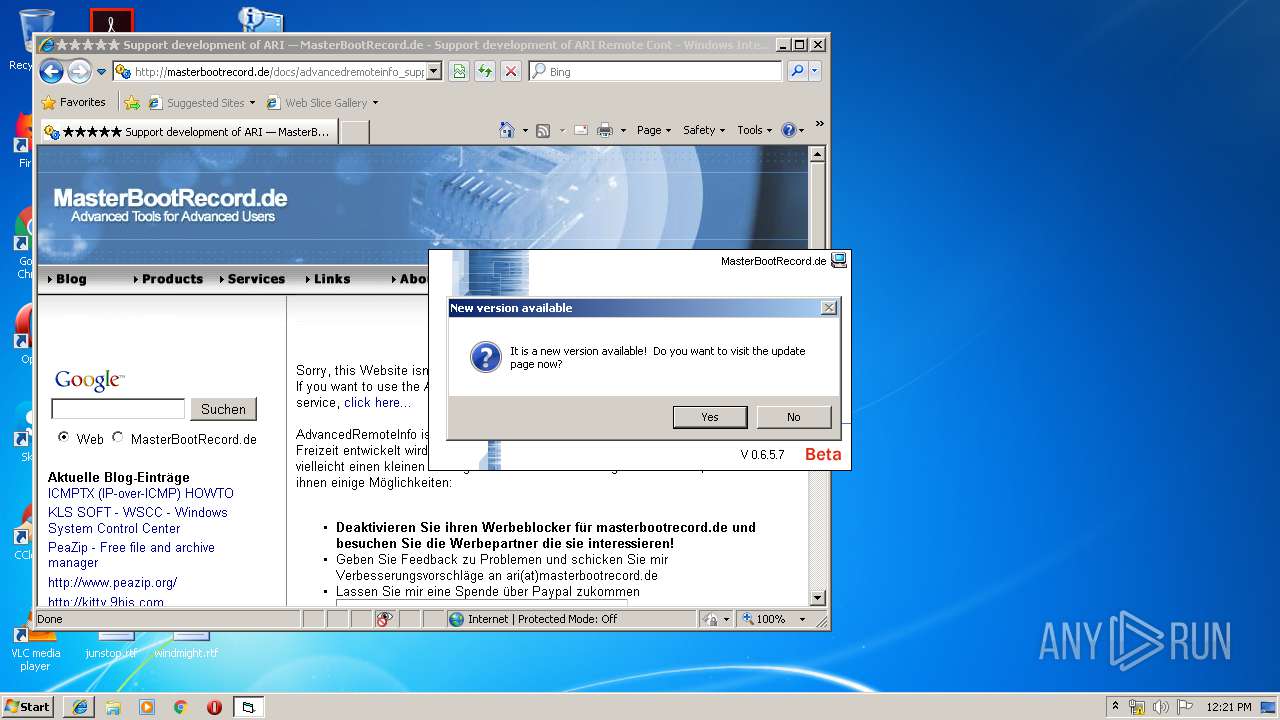Open the Favorites star button
This screenshot has height=720, width=1280.
pyautogui.click(x=73, y=102)
